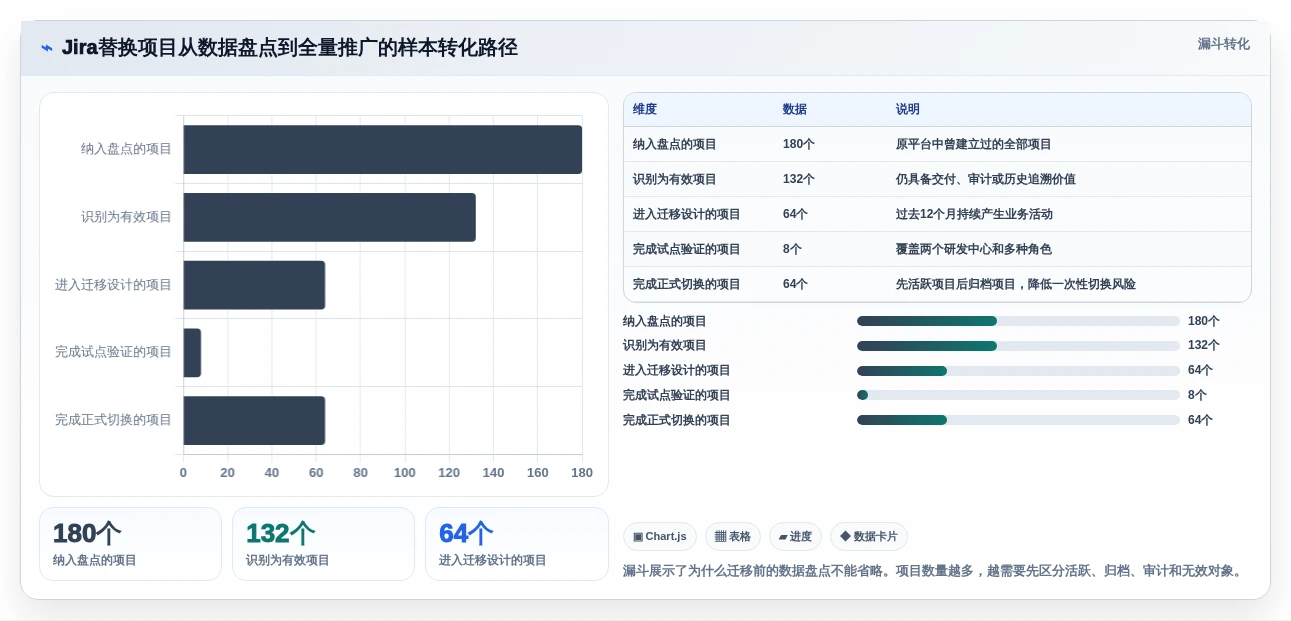The height and width of the screenshot is (621, 1291).
Task: Click the 132个 value beside progress bar
Action: [1204, 346]
